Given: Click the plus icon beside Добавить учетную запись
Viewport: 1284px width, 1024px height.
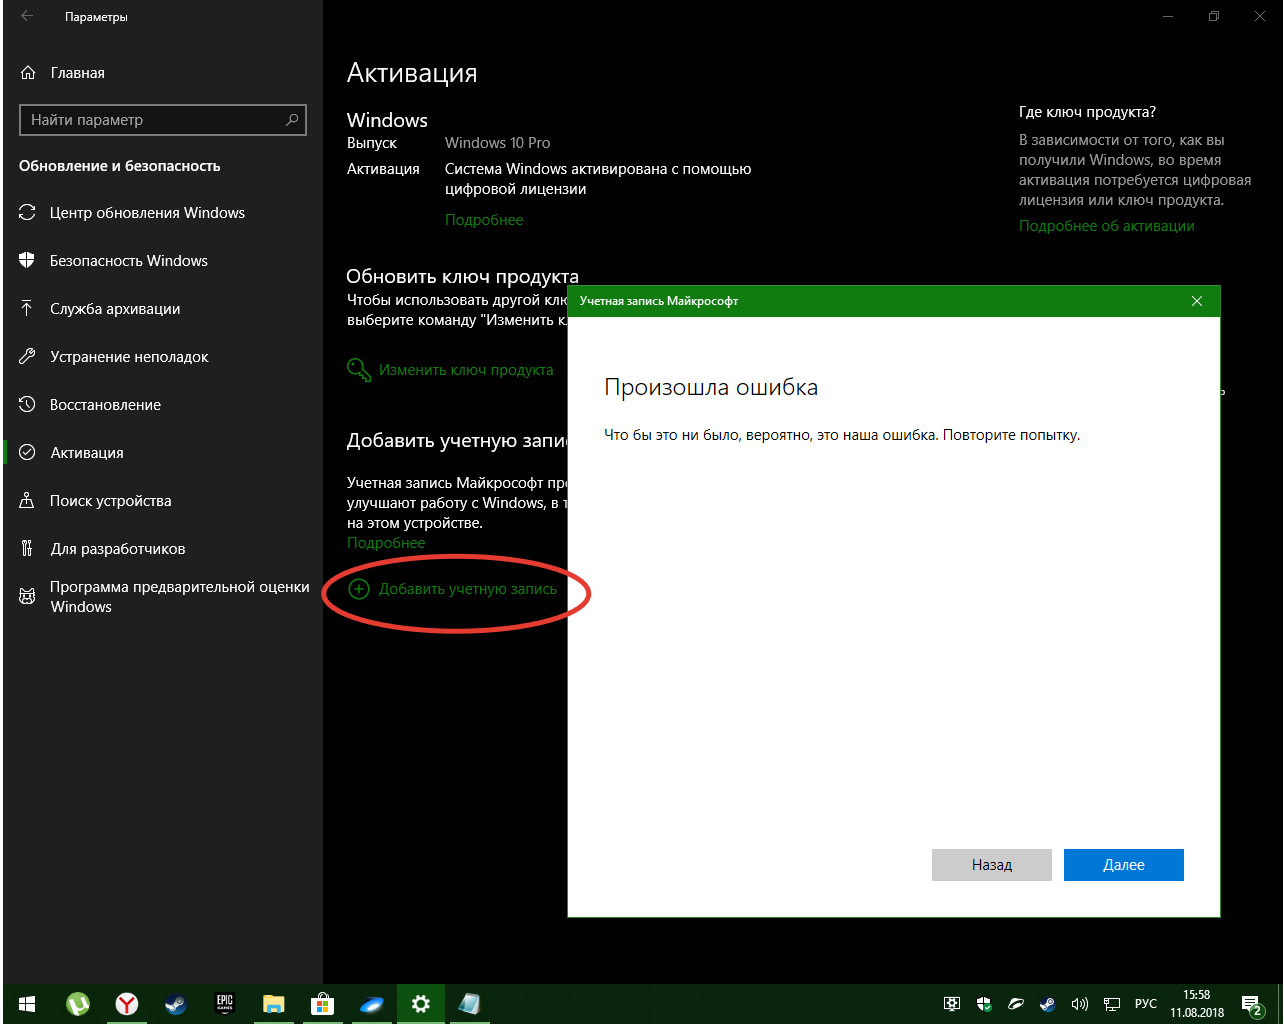Looking at the screenshot, I should pos(358,589).
